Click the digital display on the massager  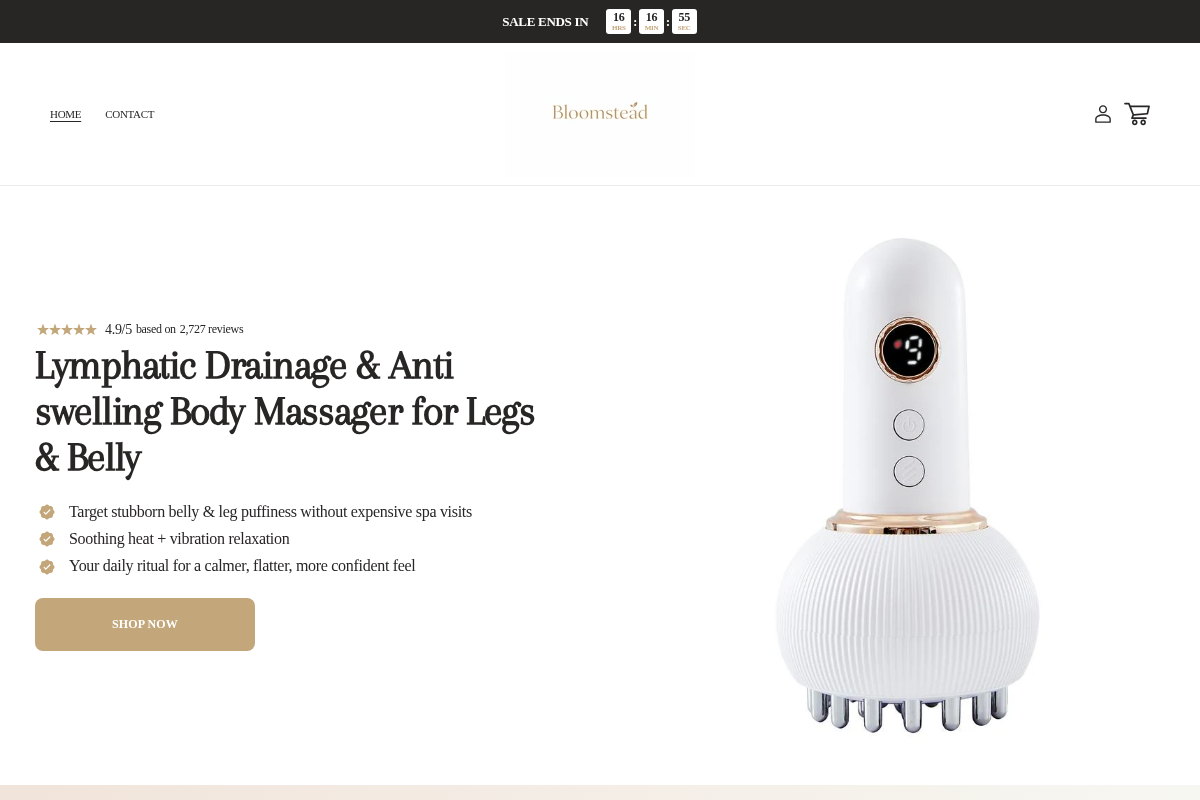click(908, 350)
